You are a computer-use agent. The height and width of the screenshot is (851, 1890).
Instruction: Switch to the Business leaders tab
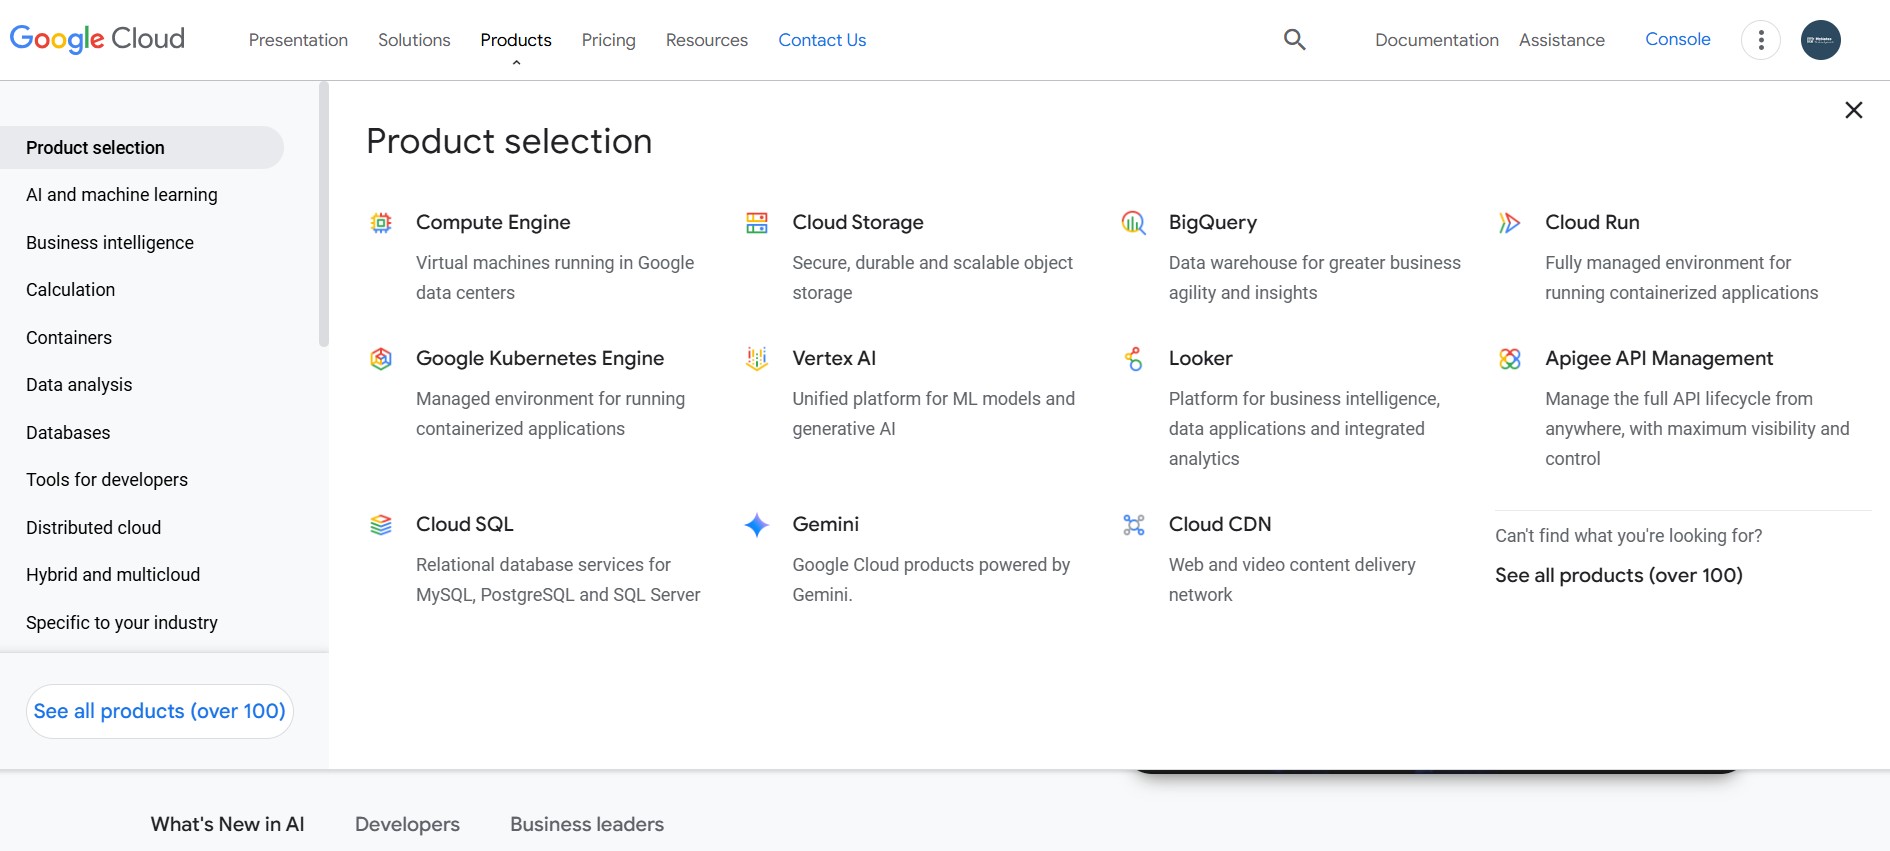587,824
